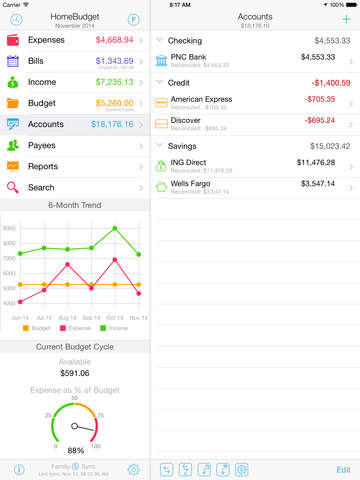Open the info icon in bottom bar
This screenshot has height=480, width=360.
click(x=19, y=470)
